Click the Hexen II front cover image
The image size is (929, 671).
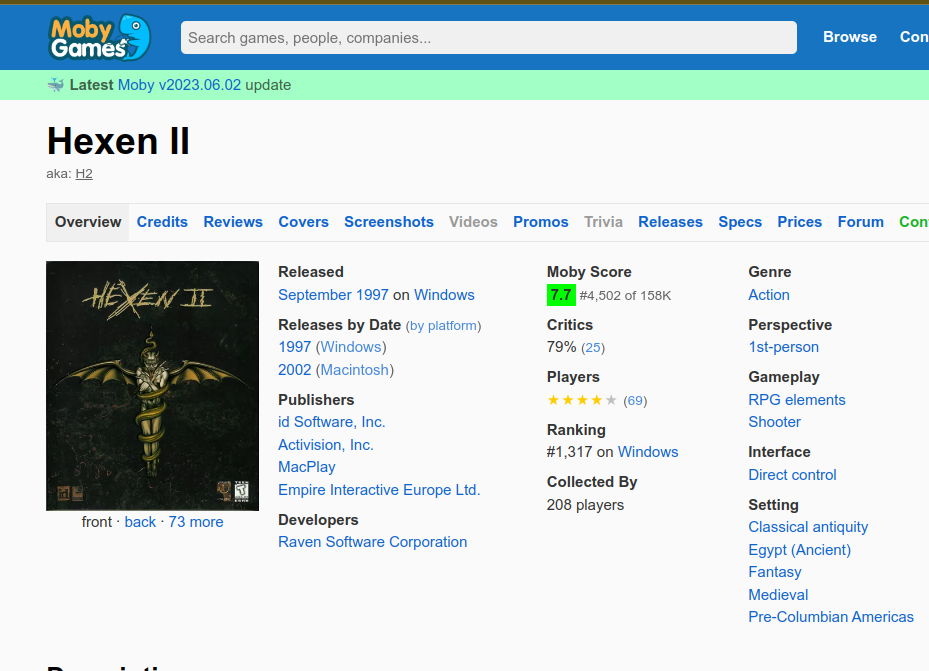click(x=152, y=386)
